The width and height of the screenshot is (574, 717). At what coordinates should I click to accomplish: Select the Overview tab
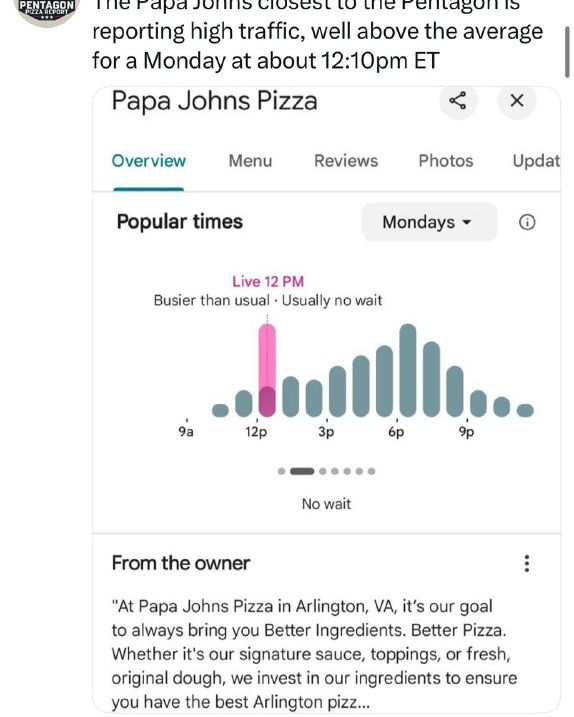coord(149,161)
